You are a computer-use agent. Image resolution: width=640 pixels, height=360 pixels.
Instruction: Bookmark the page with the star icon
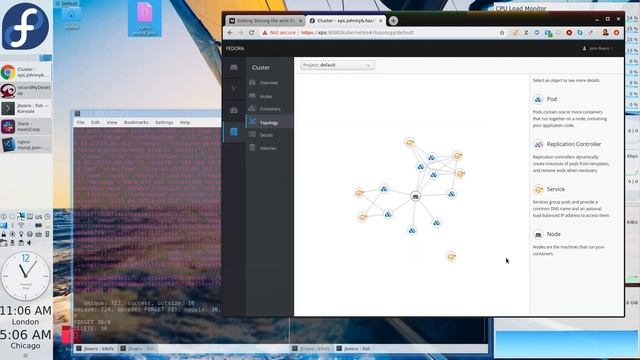[502, 33]
